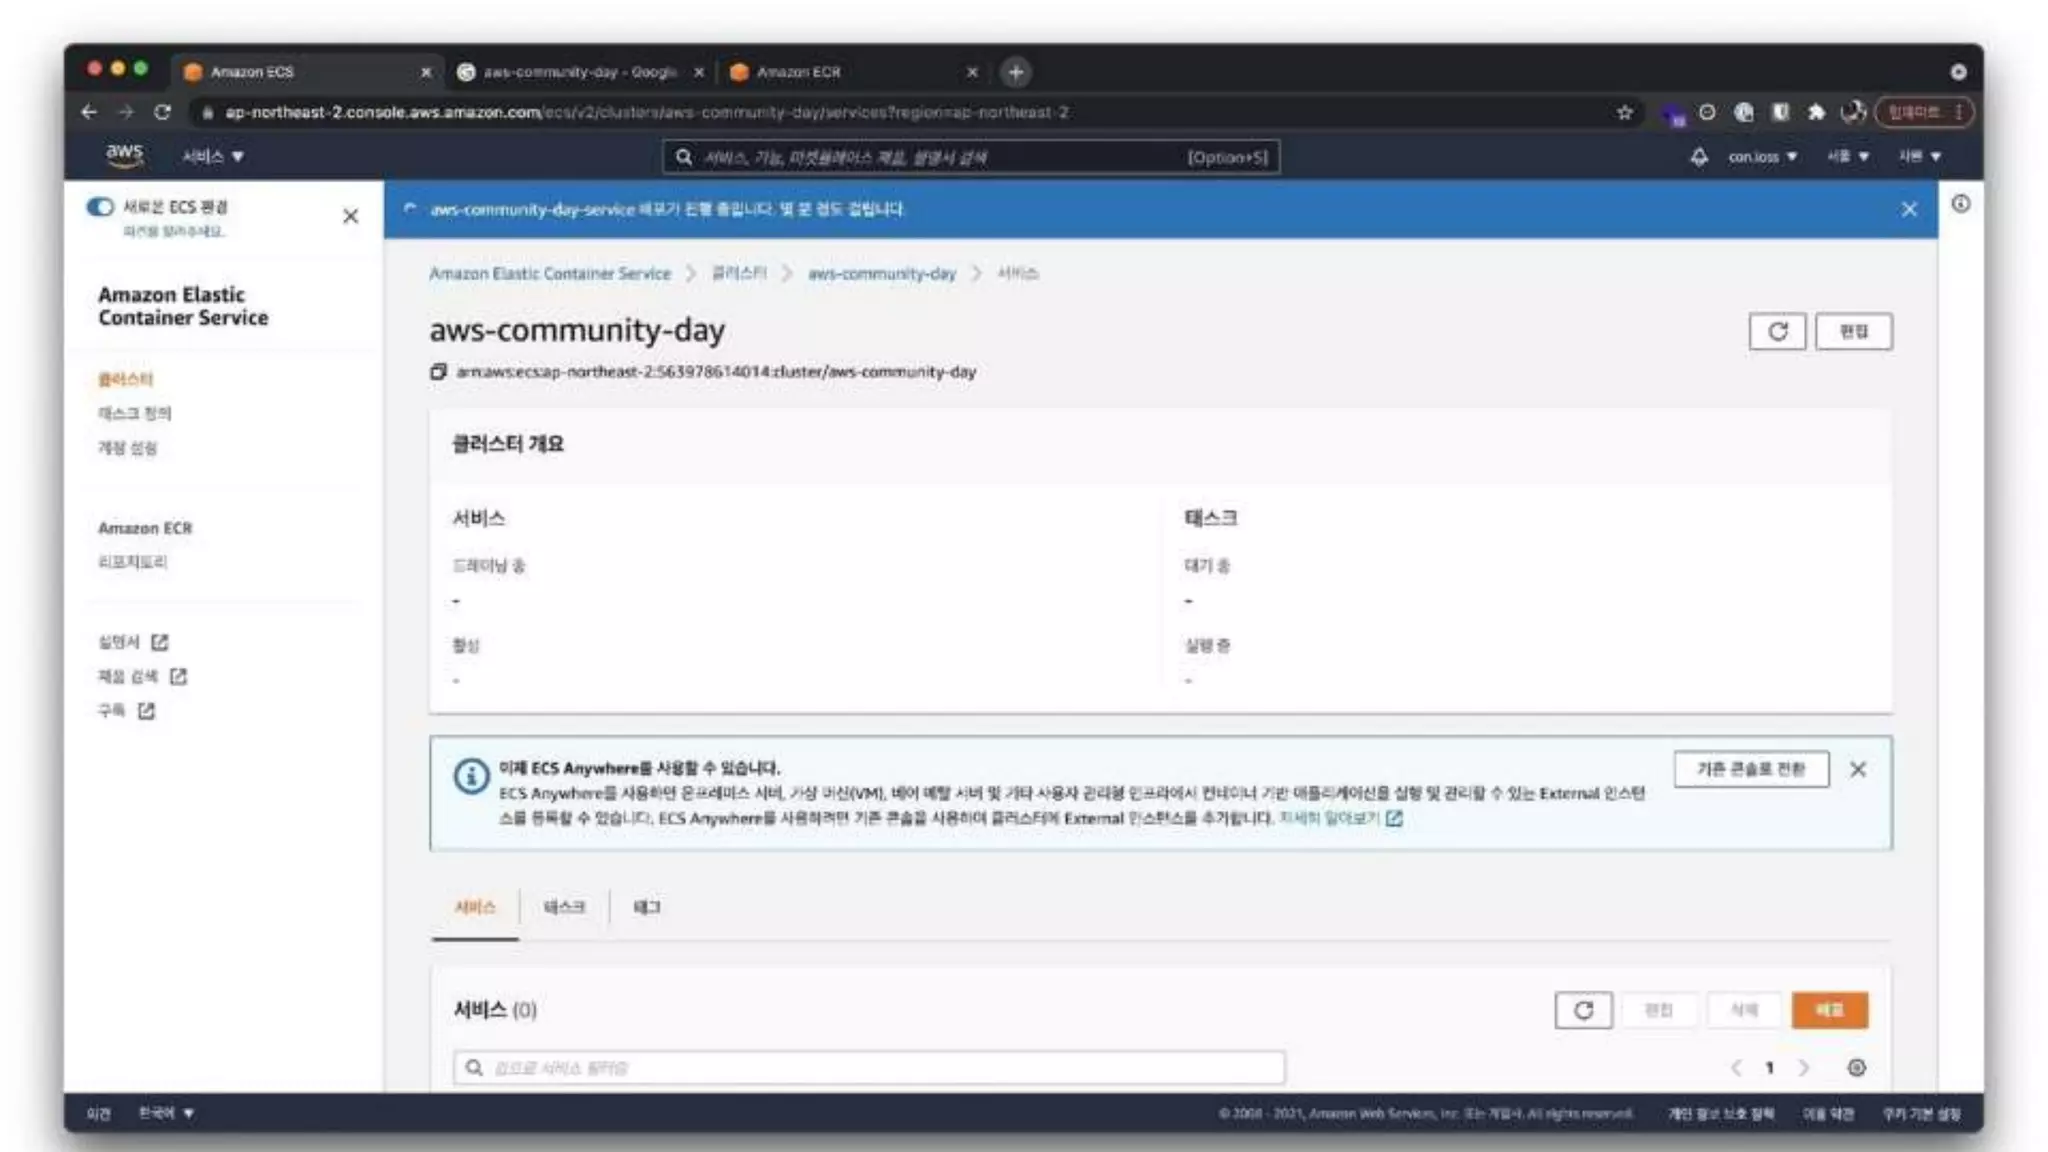Toggle the new ECS experience switch
This screenshot has width=2048, height=1152.
pyautogui.click(x=100, y=207)
